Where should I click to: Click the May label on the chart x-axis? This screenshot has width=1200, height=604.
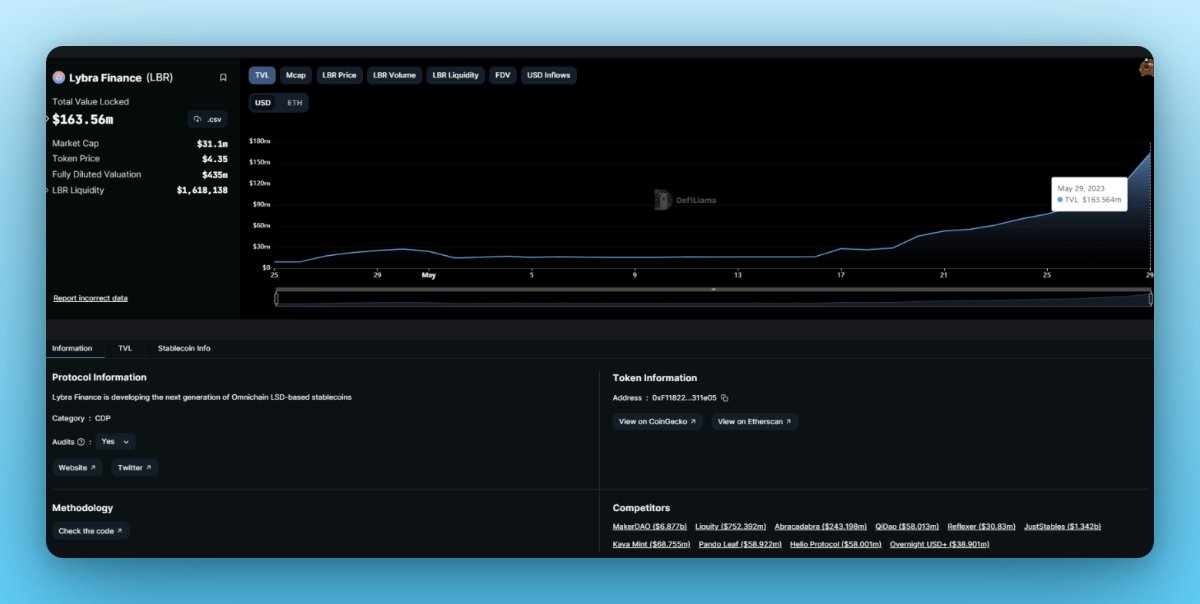tap(429, 275)
